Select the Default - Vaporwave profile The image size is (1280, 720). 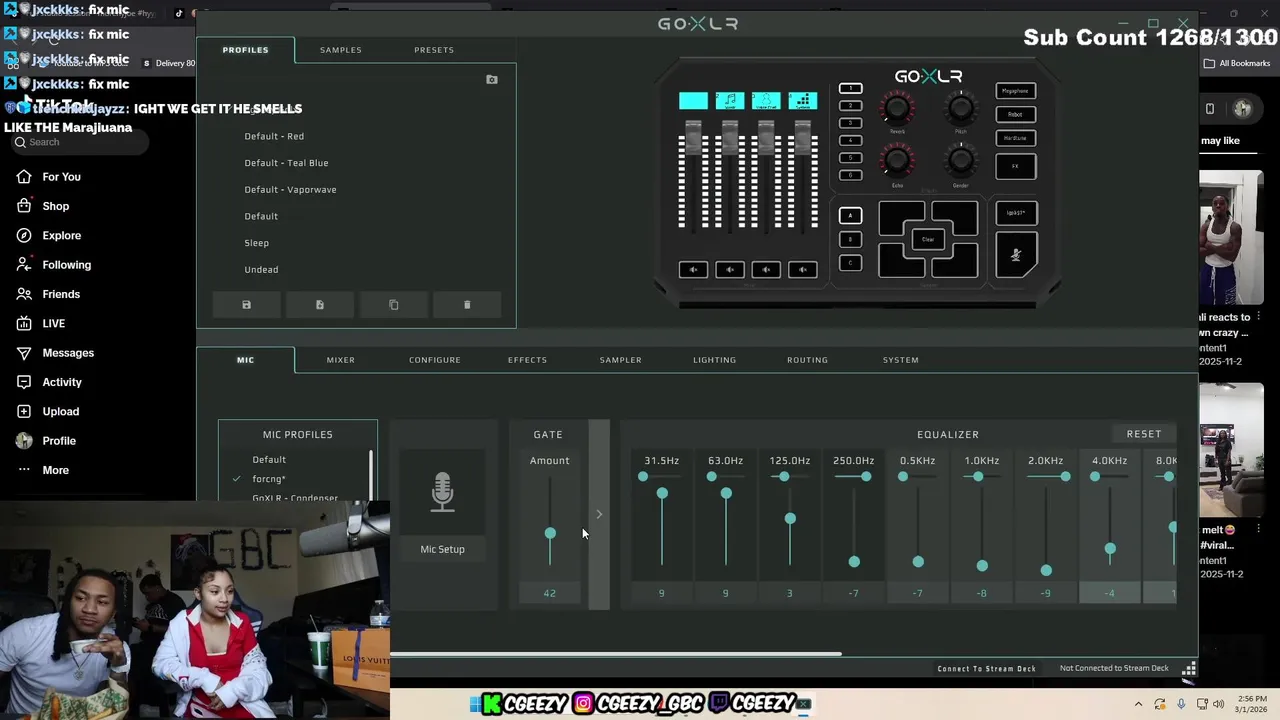point(290,190)
